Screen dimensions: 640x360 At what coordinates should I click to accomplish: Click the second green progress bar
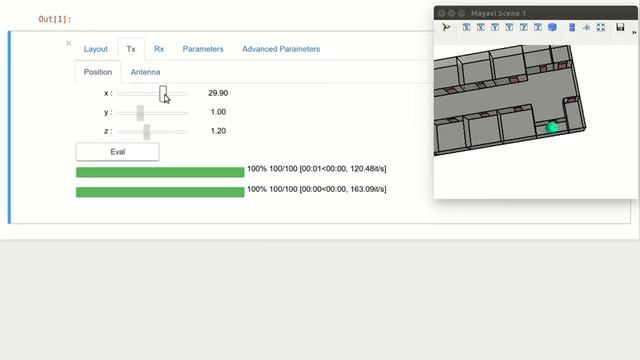click(x=160, y=192)
